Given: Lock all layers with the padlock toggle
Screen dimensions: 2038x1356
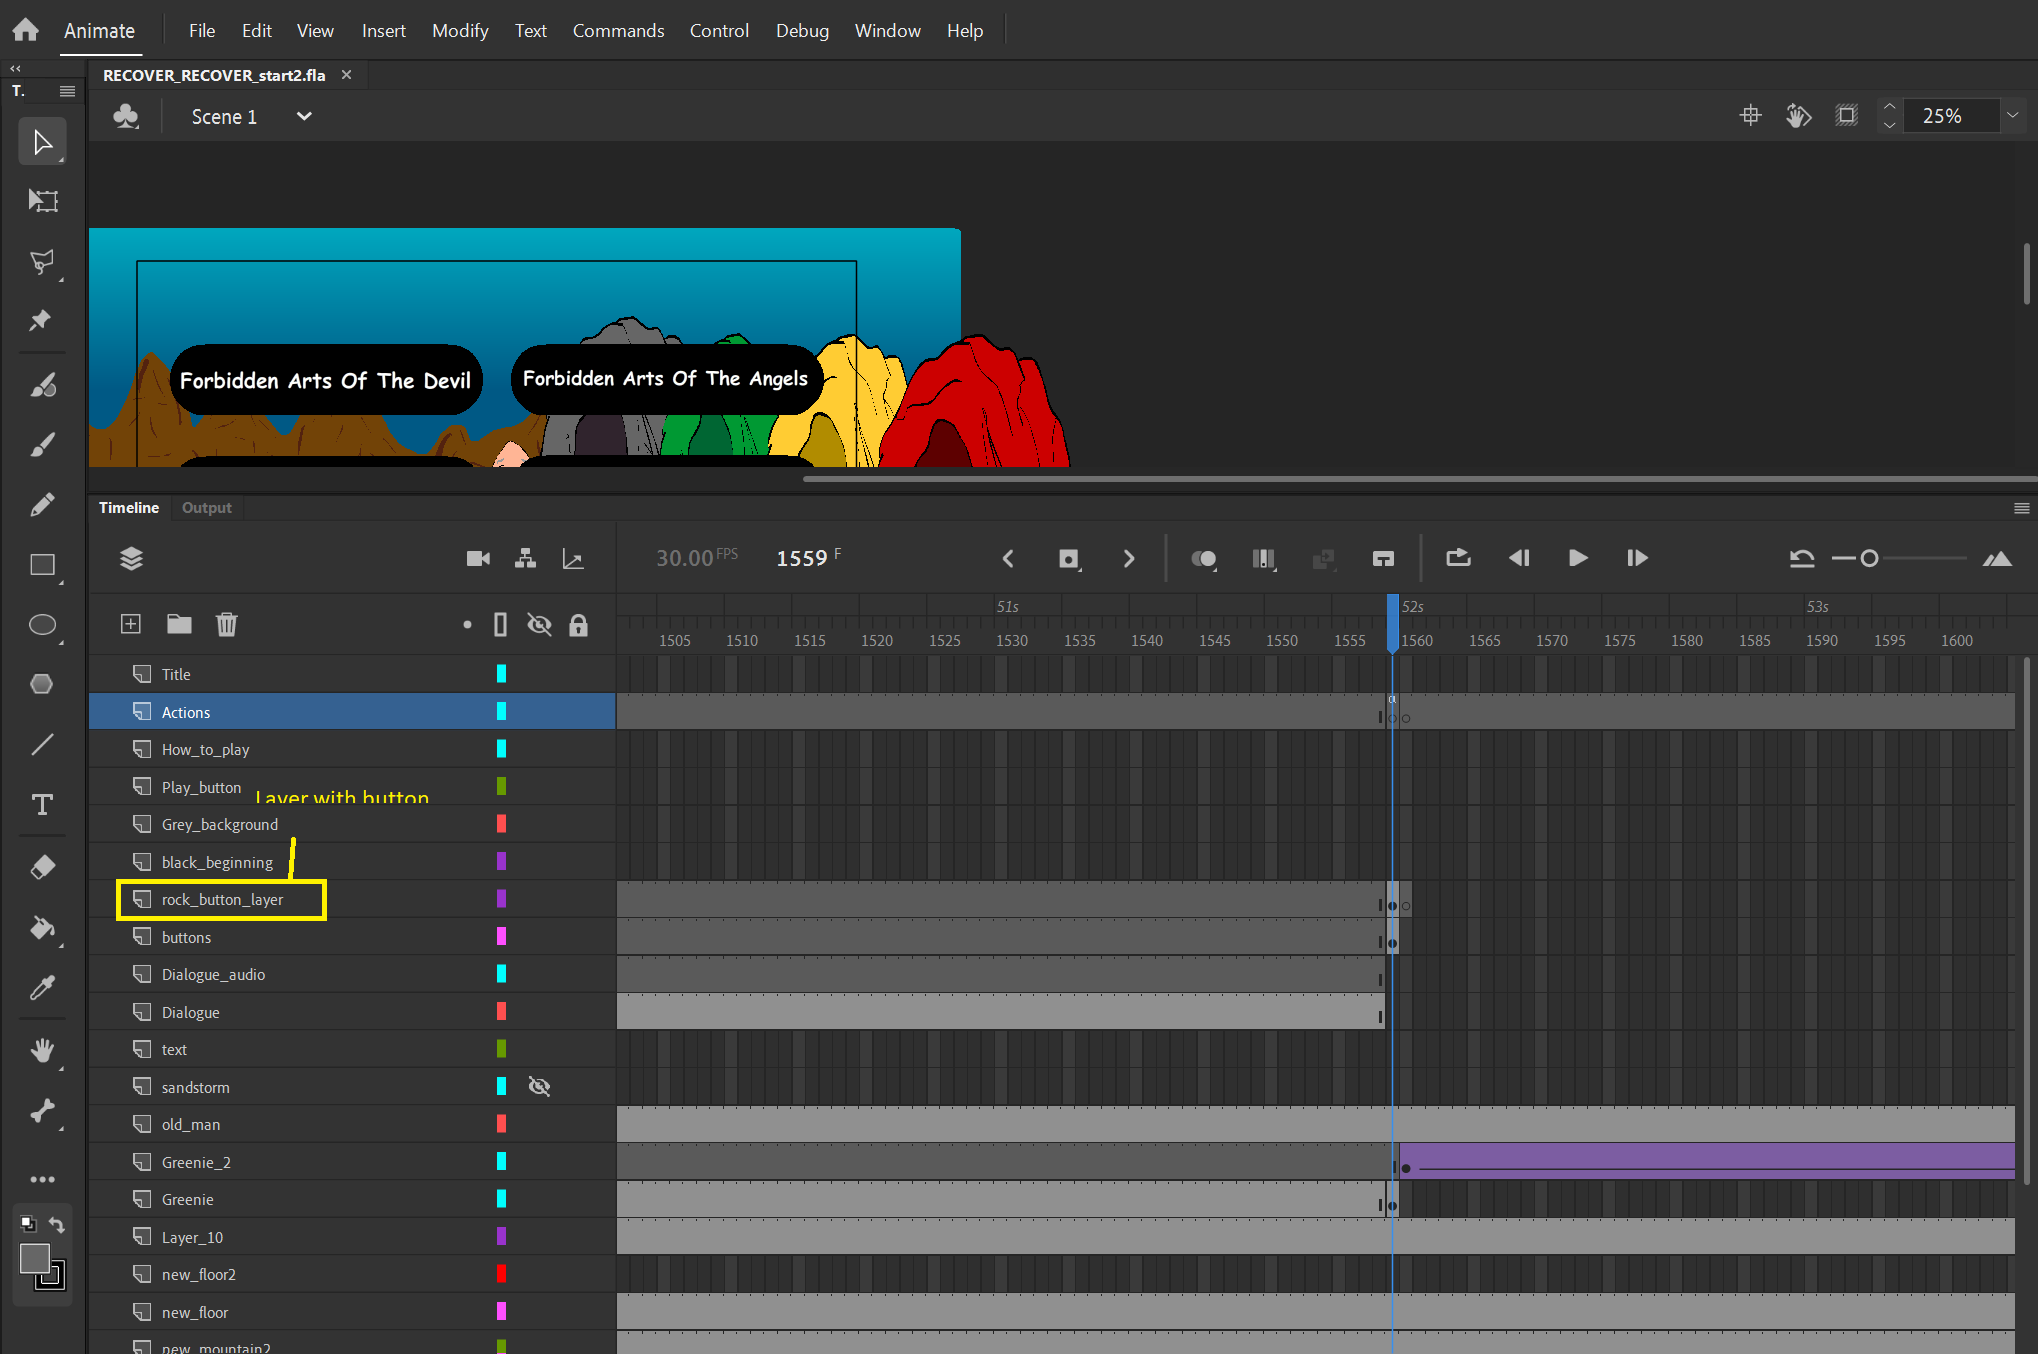Looking at the screenshot, I should pos(579,624).
